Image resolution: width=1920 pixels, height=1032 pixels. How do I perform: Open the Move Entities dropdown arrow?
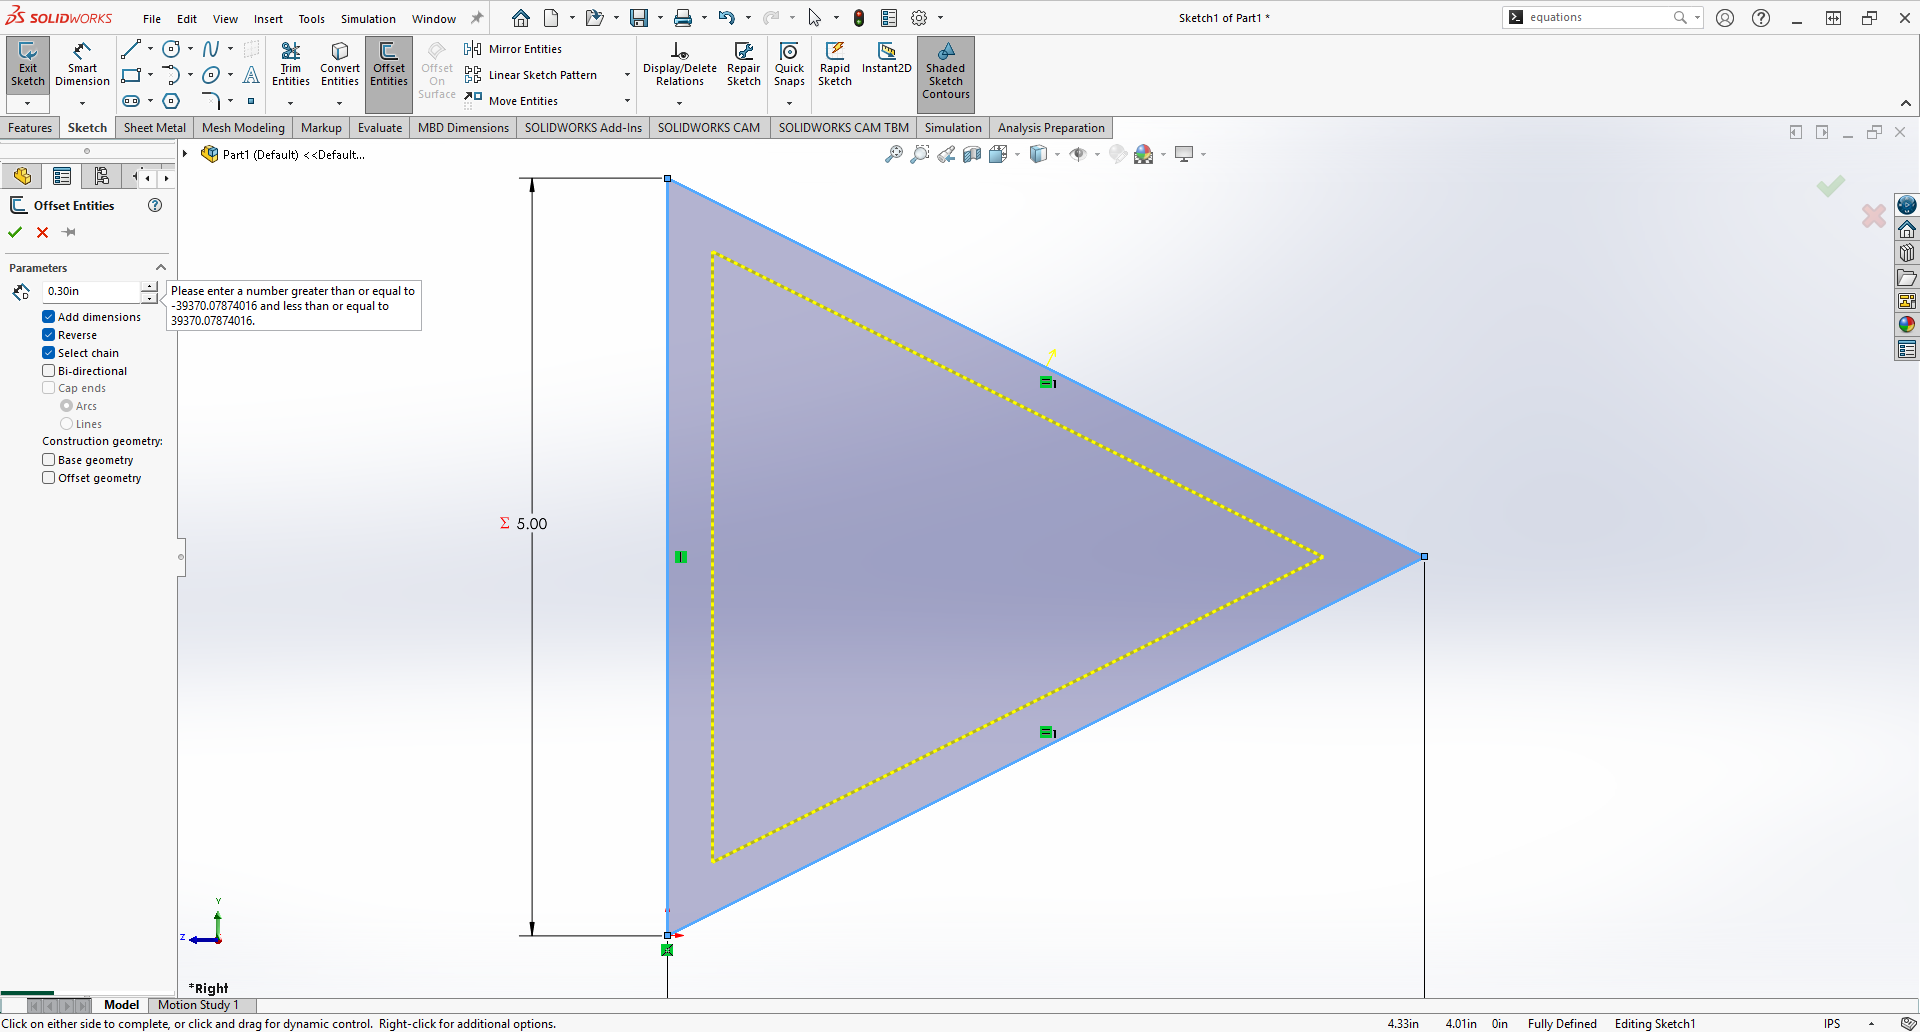pyautogui.click(x=627, y=101)
